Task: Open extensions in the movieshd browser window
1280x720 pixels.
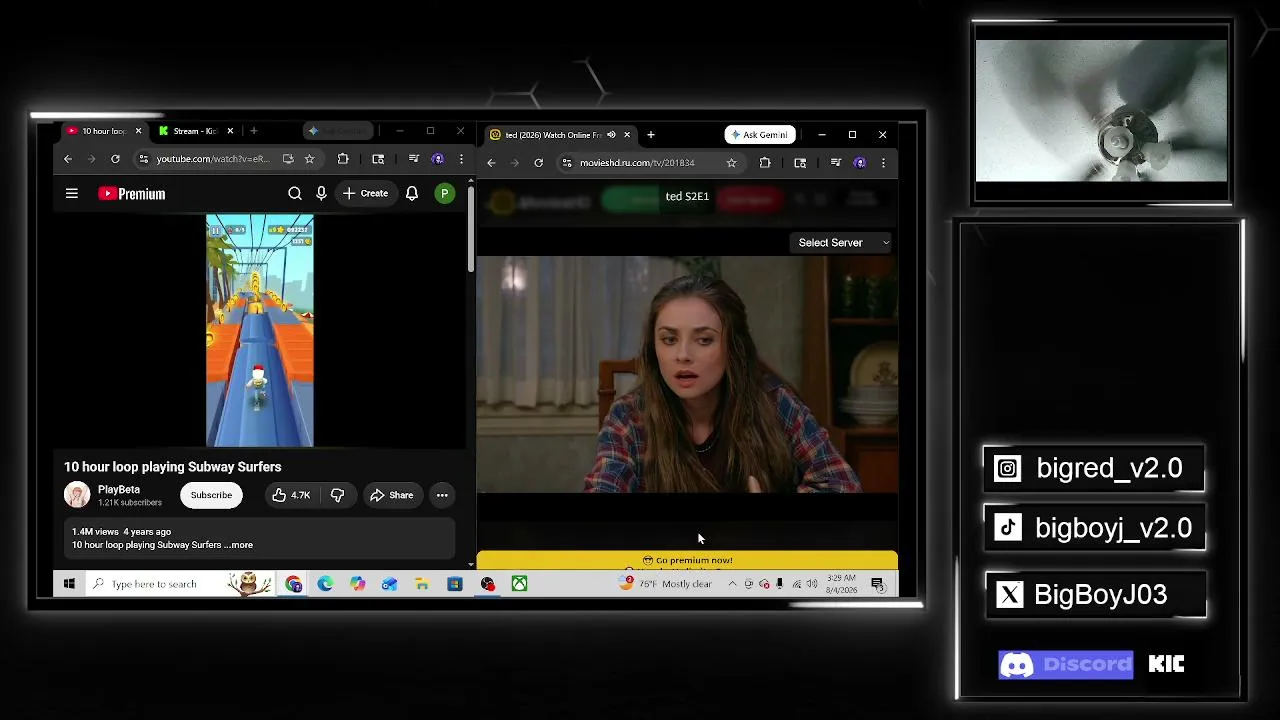Action: tap(765, 163)
